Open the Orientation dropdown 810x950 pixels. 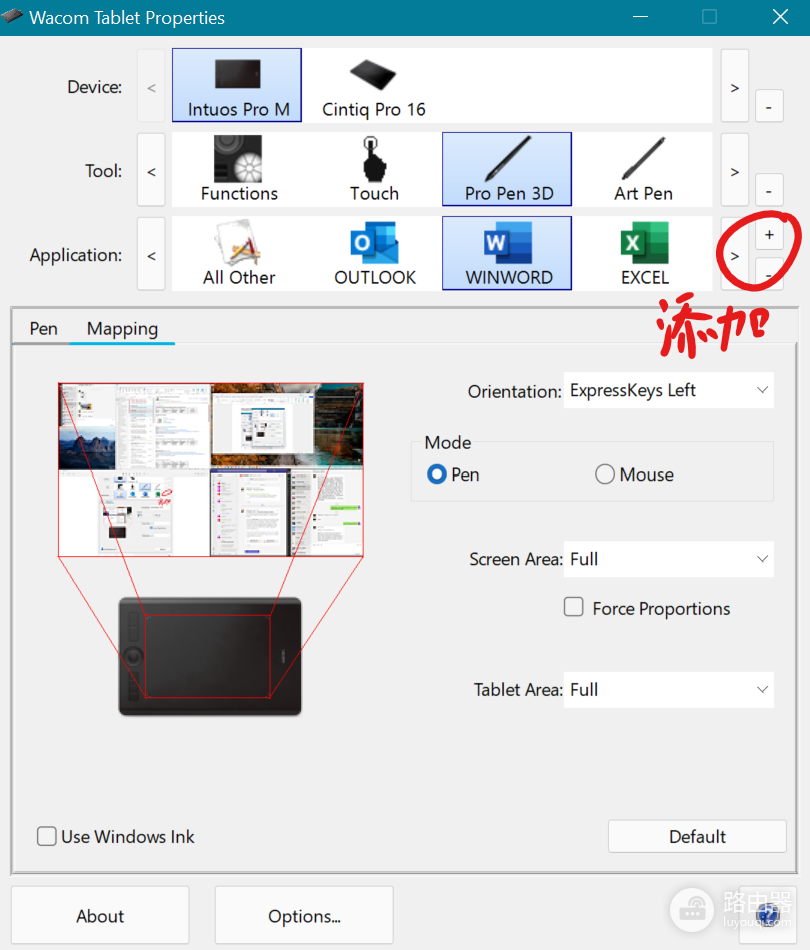point(668,390)
